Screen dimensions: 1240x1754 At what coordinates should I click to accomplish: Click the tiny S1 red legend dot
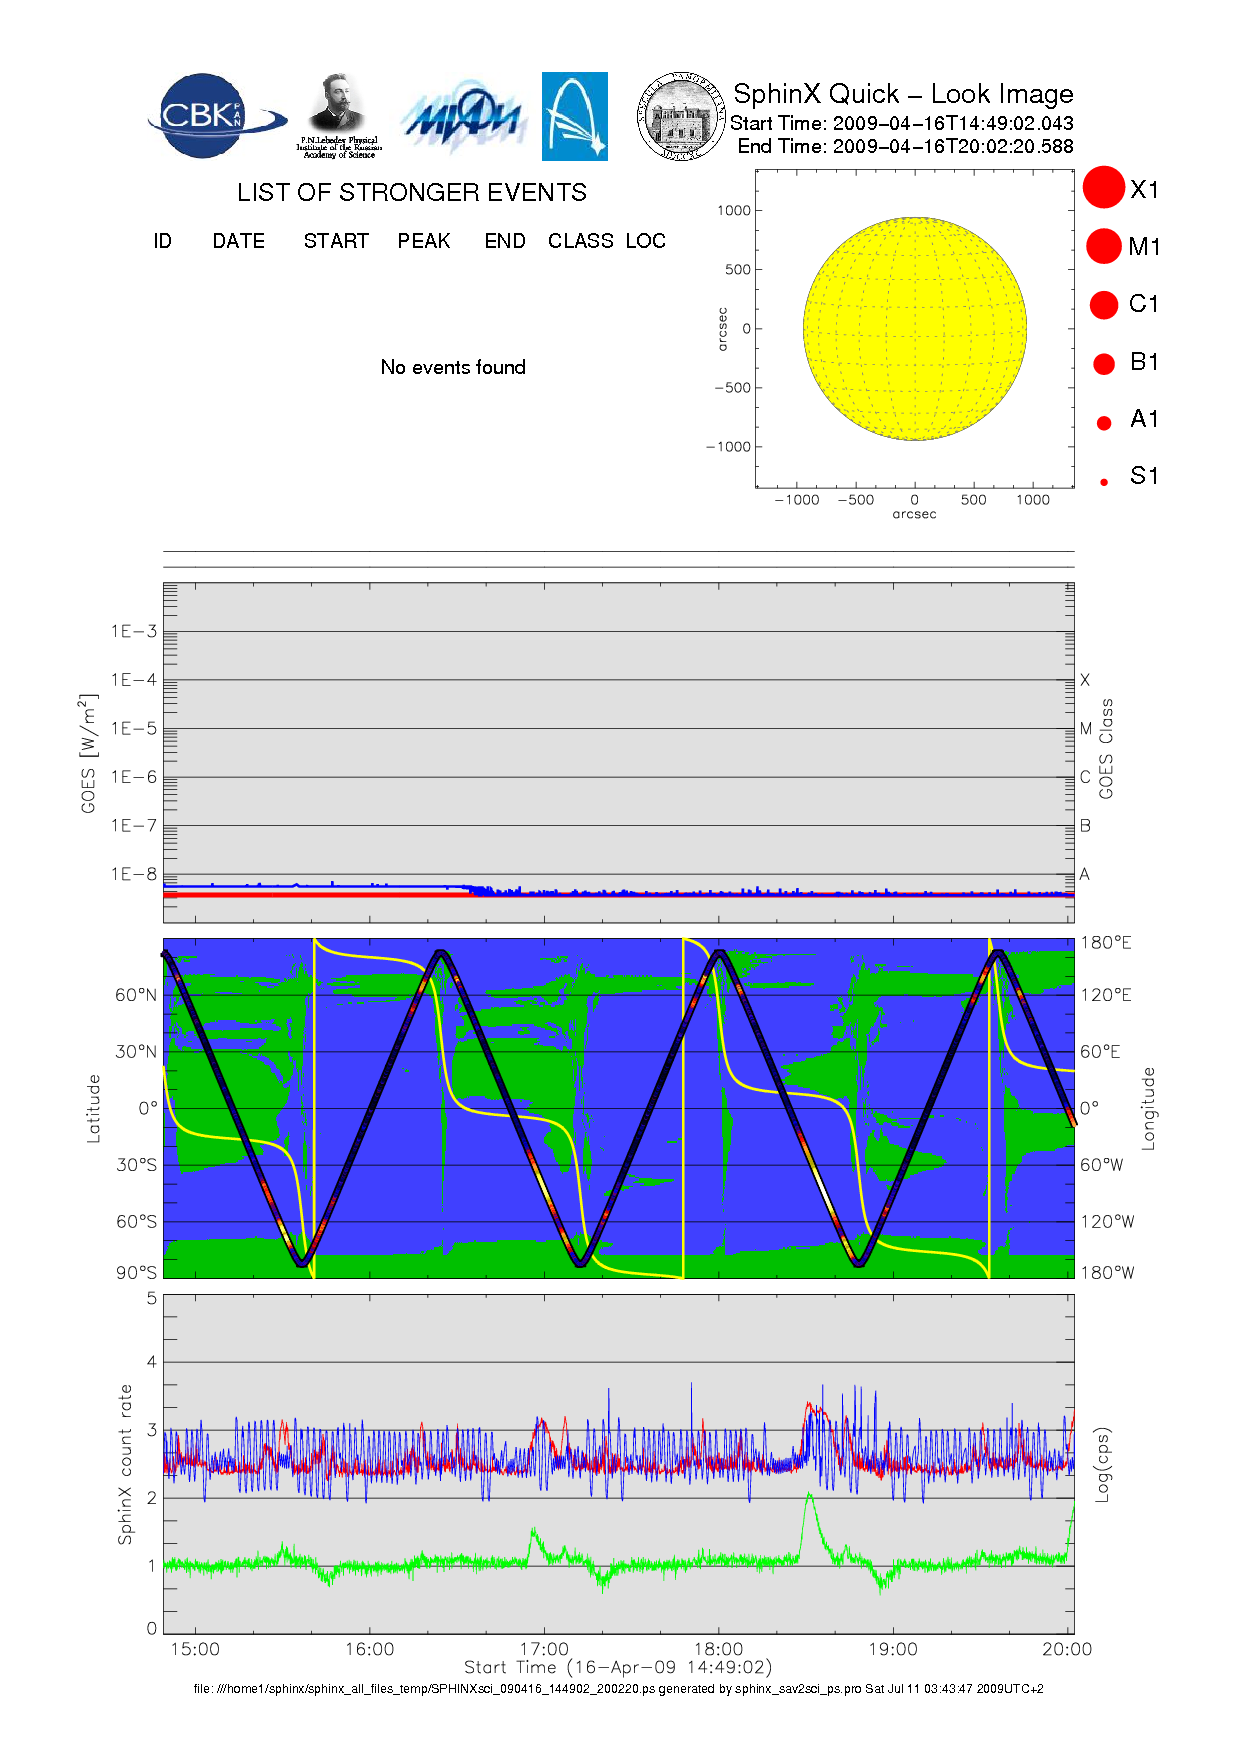pyautogui.click(x=1104, y=482)
